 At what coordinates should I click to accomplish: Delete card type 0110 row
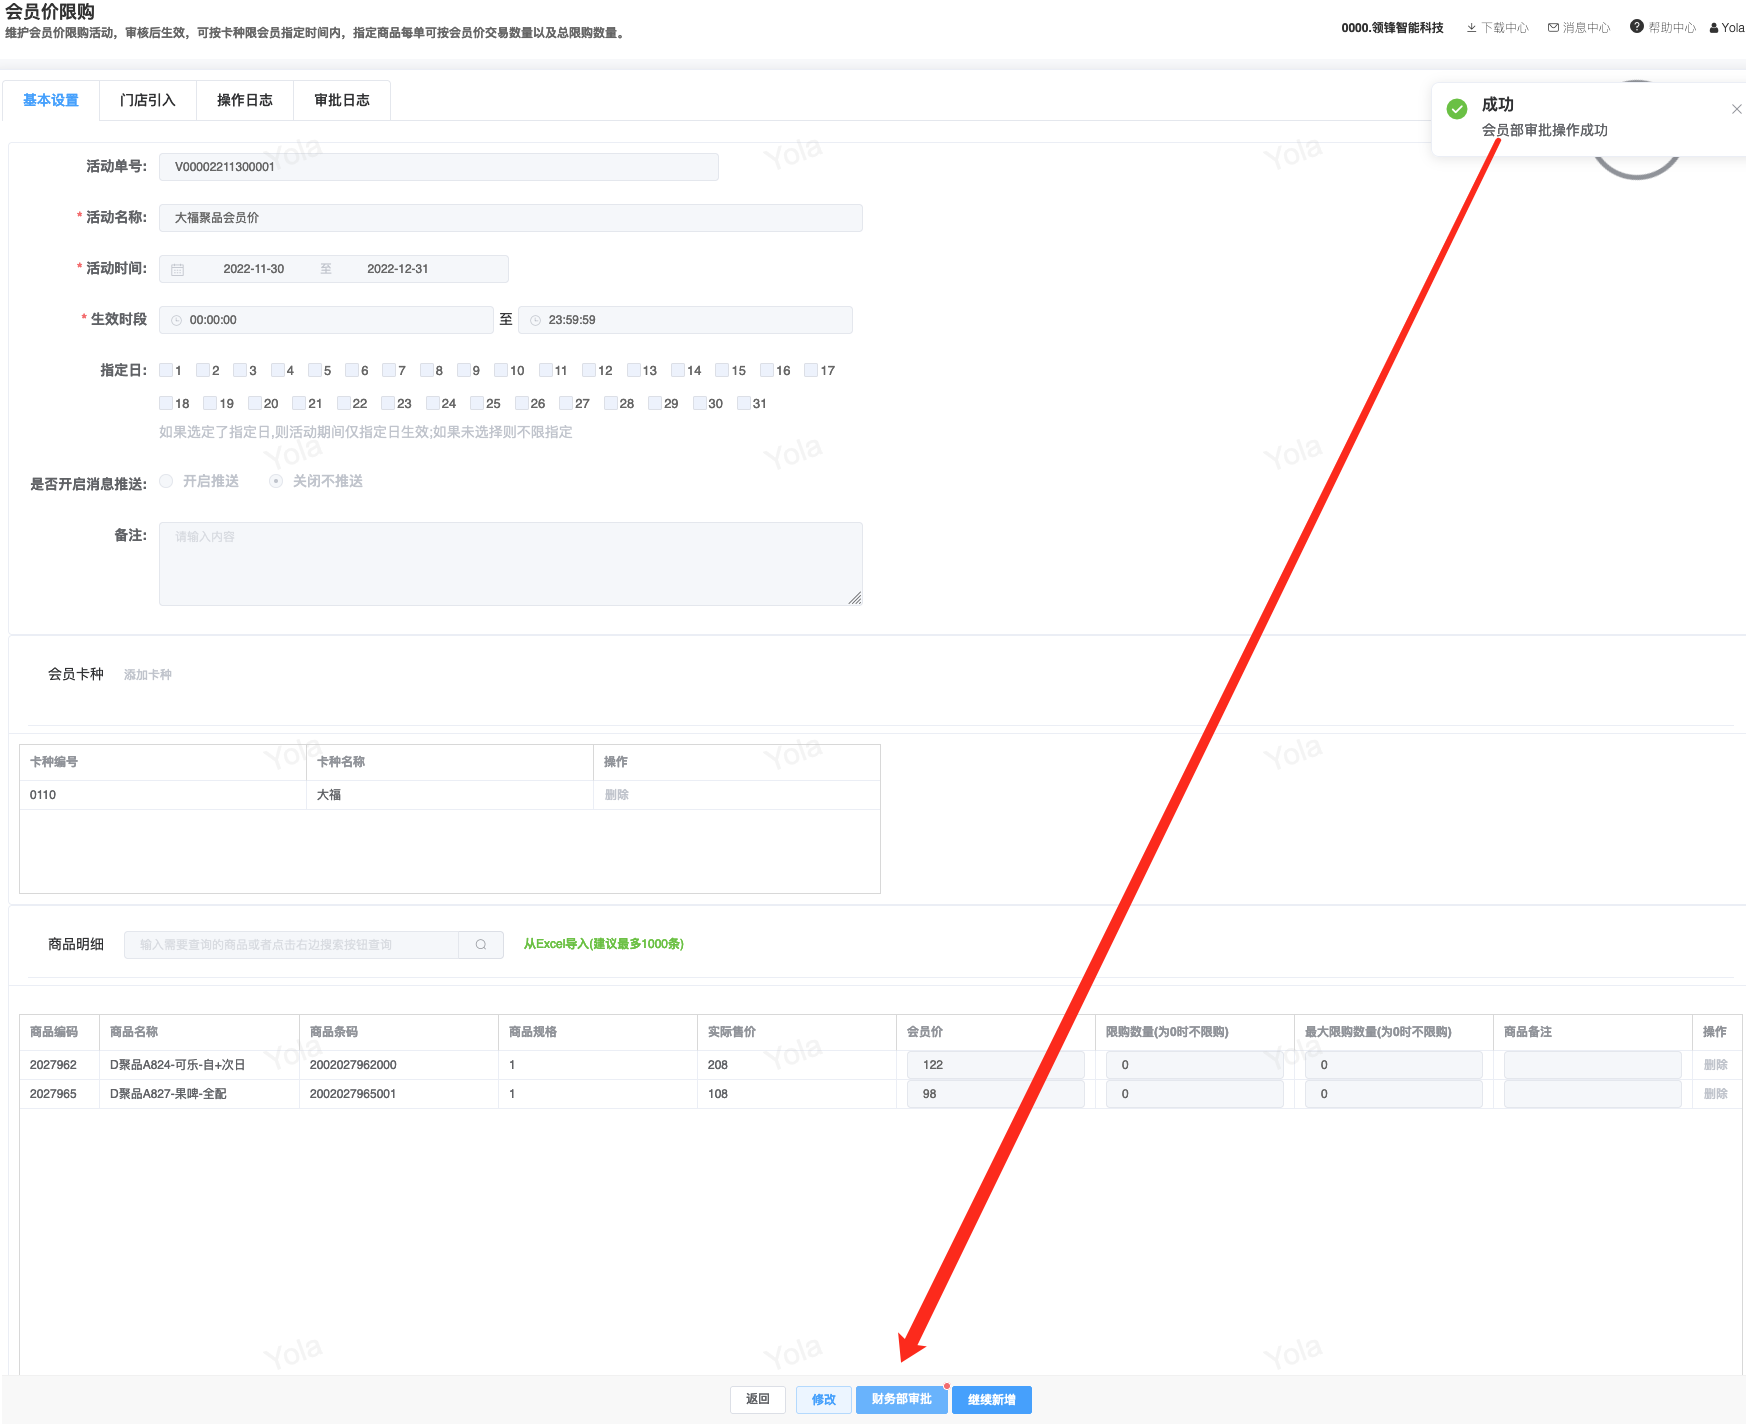click(617, 795)
